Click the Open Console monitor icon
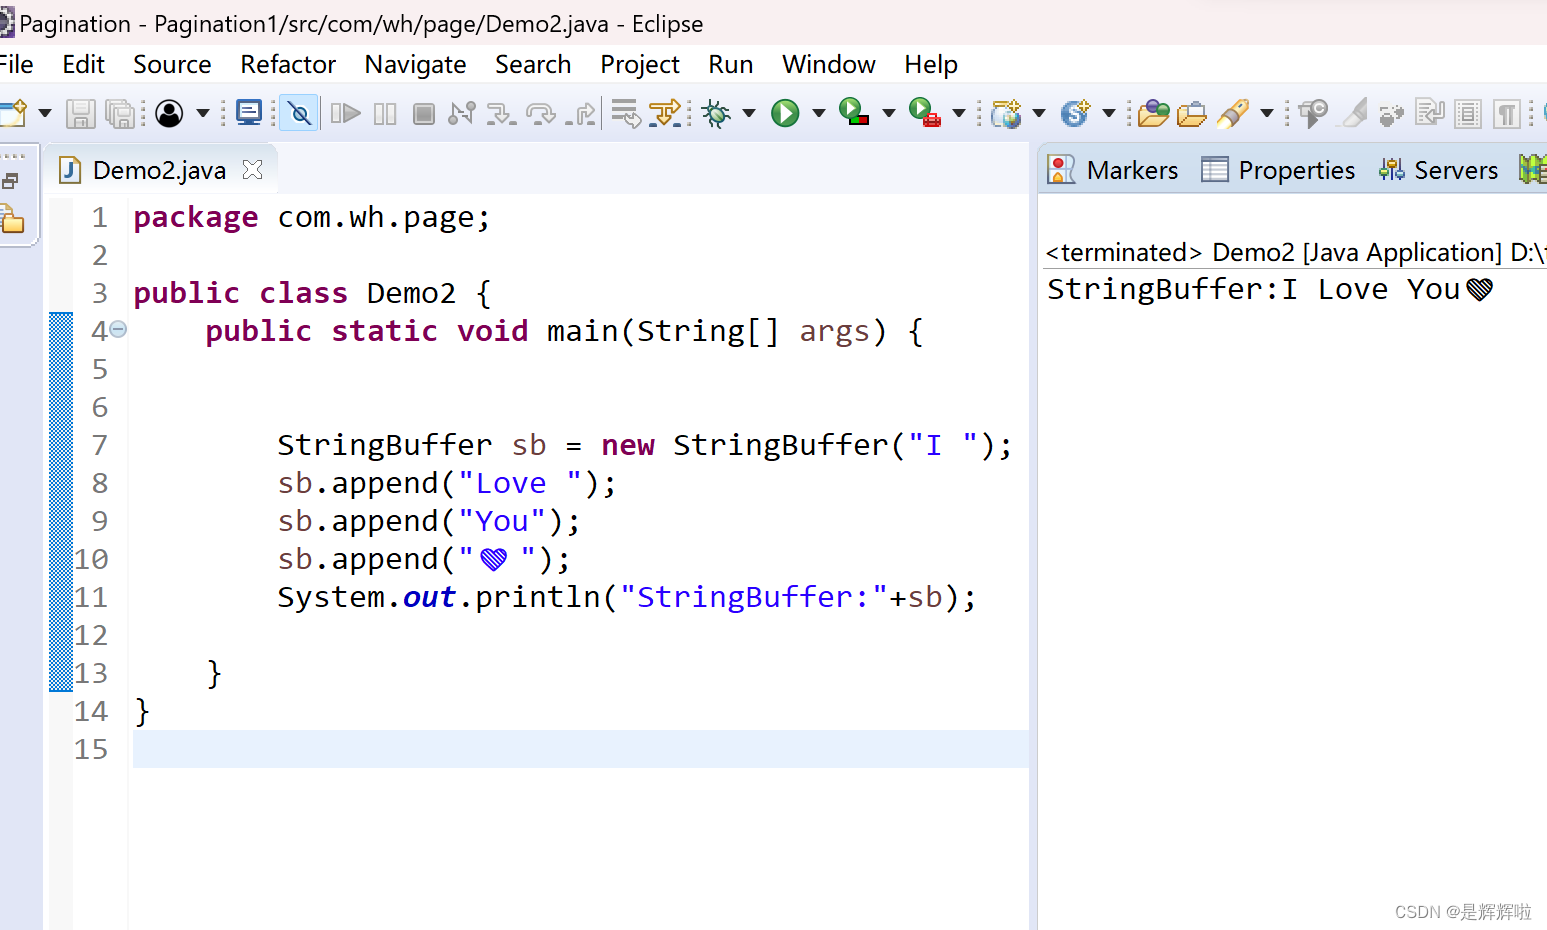This screenshot has height=930, width=1547. click(249, 112)
